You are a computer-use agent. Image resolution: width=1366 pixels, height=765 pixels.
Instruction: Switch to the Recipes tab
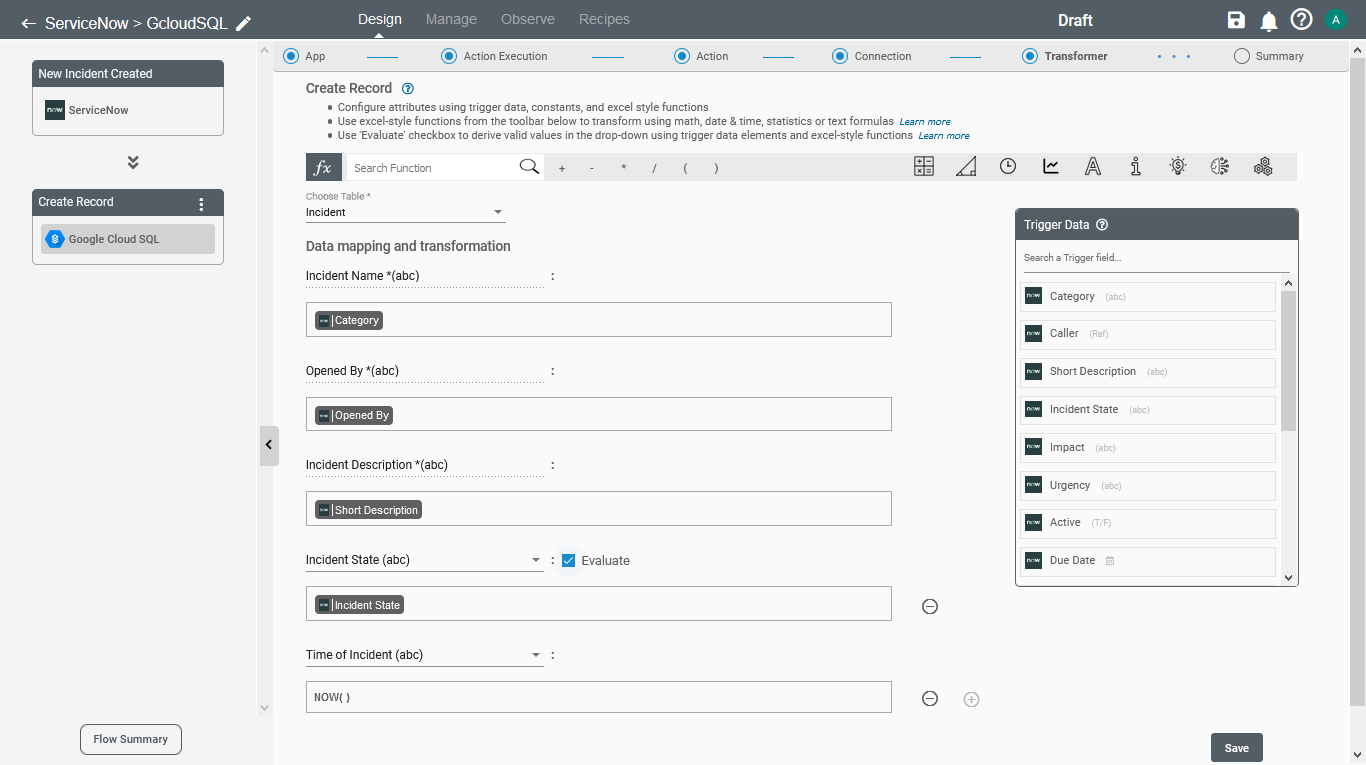pos(604,19)
